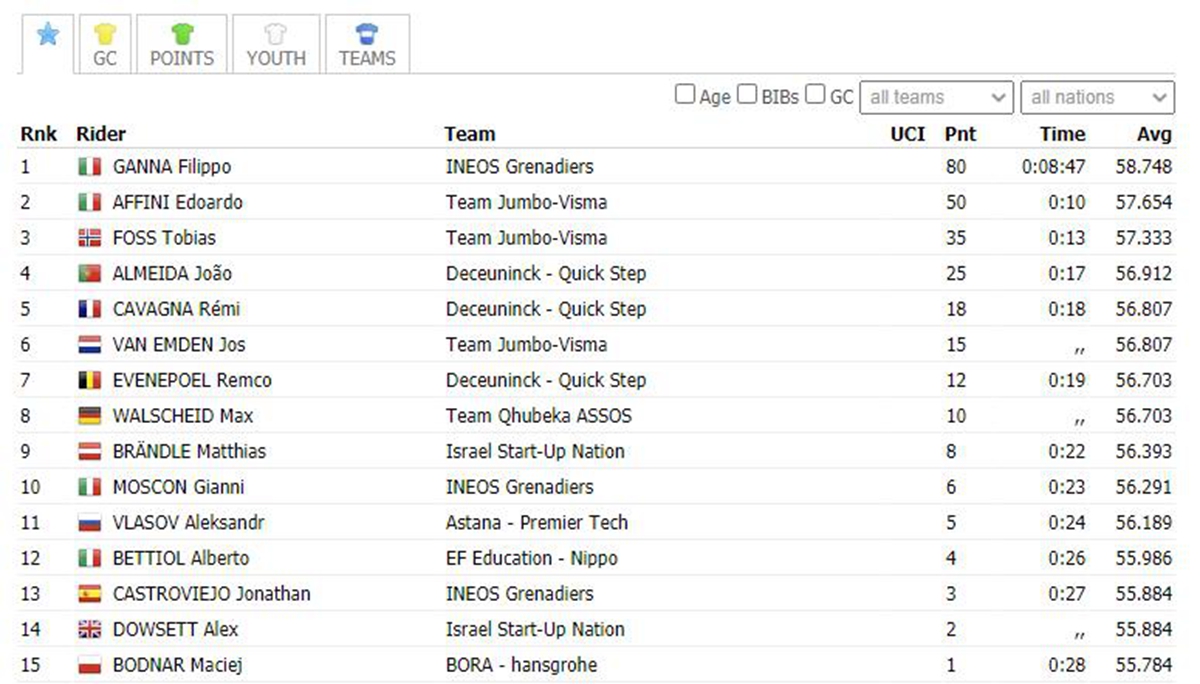Image resolution: width=1200 pixels, height=684 pixels.
Task: Open EVENEPOEL Remco's rider page
Action: tap(192, 380)
